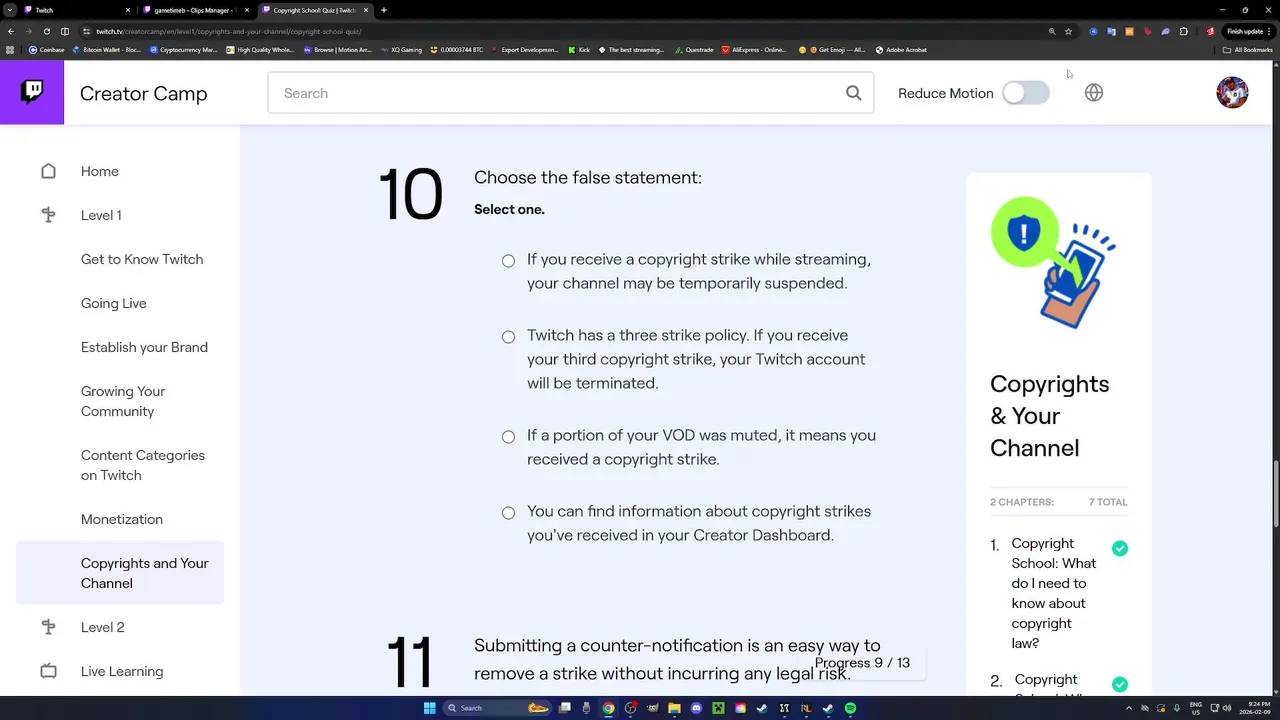Open a new browser tab
This screenshot has width=1280, height=720.
(384, 10)
